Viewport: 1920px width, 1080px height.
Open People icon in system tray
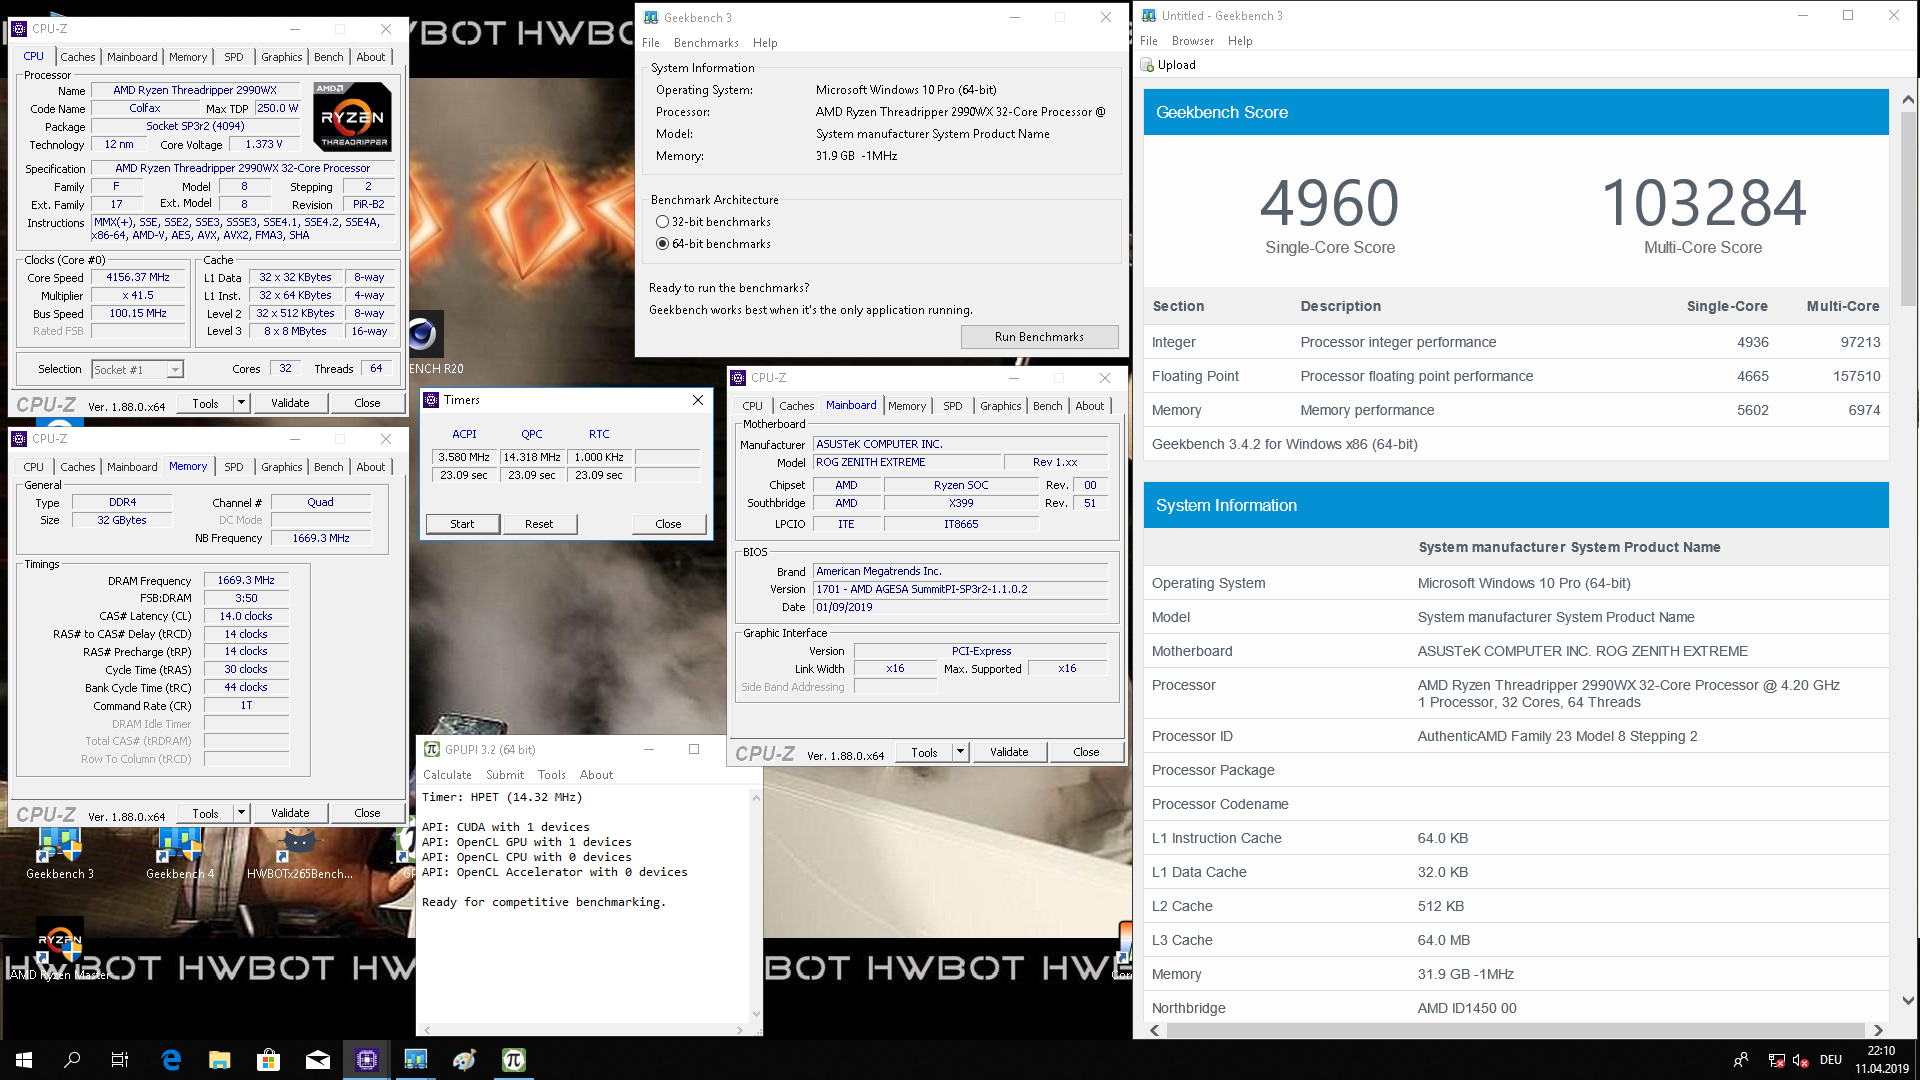click(x=1741, y=1060)
